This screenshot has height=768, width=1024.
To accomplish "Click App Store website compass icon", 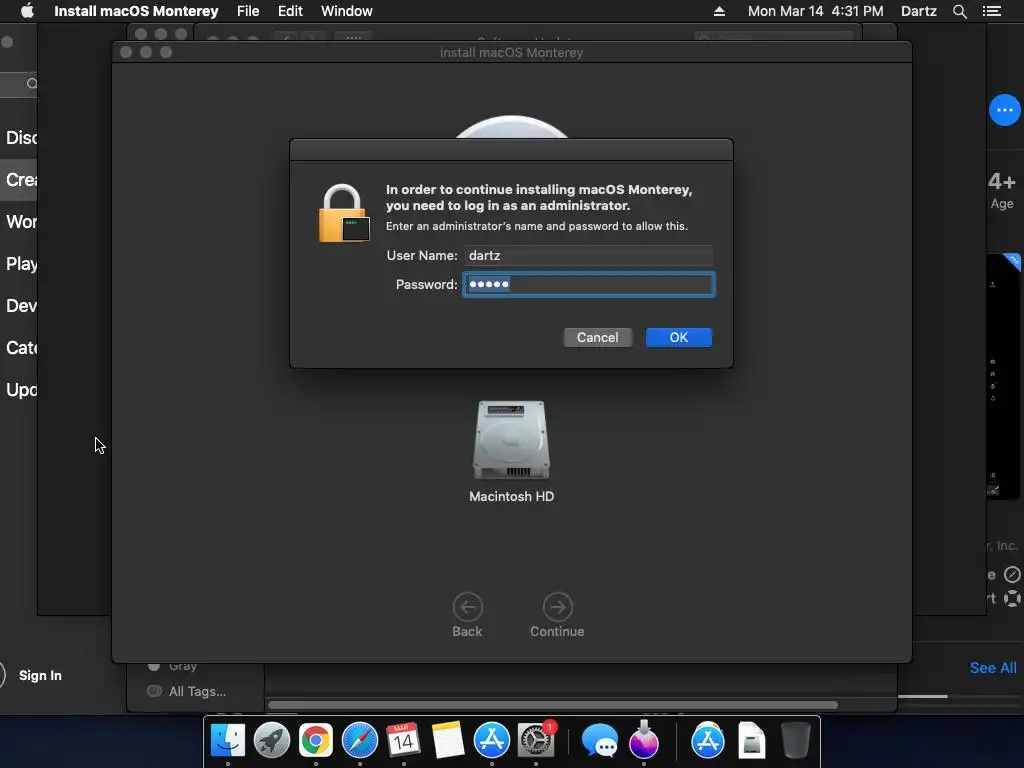I will pyautogui.click(x=1012, y=575).
